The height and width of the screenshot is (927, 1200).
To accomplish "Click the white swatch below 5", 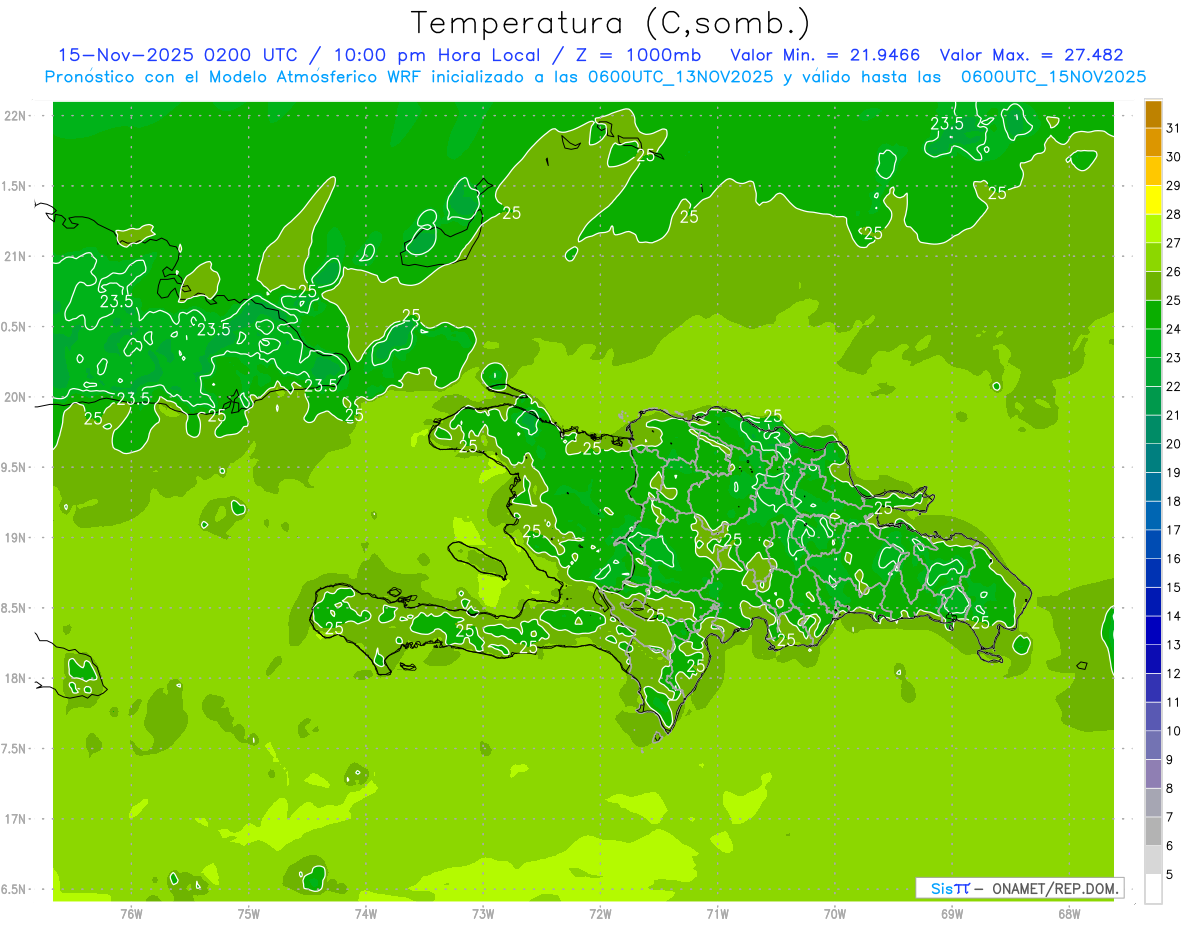I will click(1153, 889).
